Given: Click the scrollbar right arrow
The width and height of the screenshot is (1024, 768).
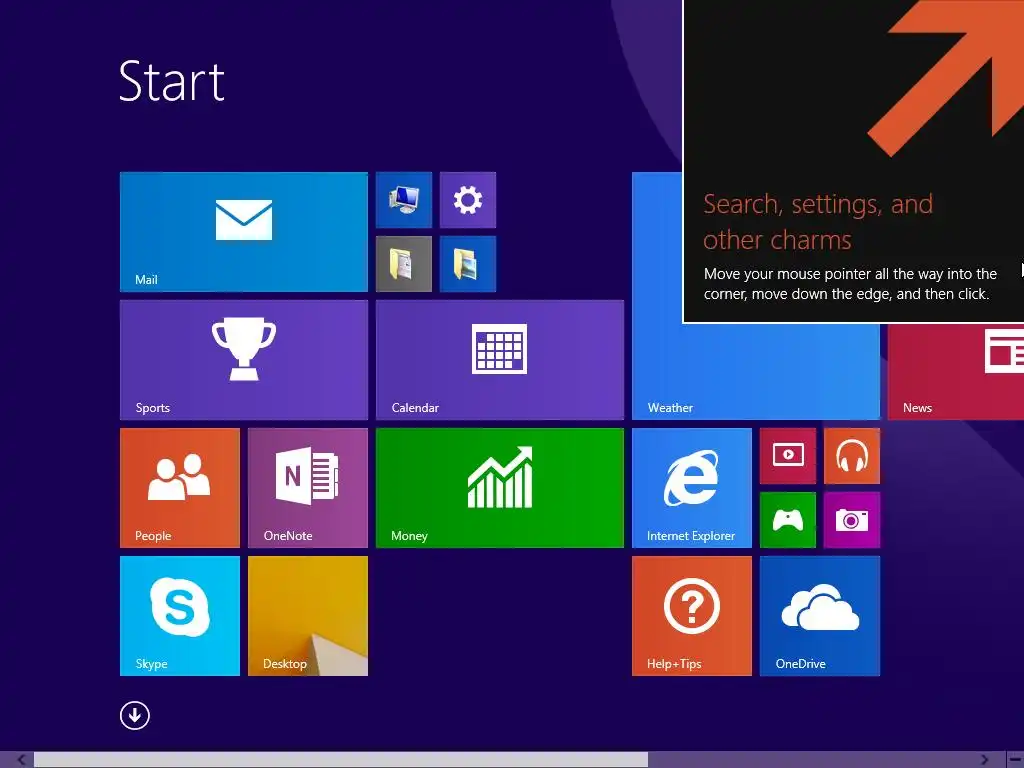Looking at the screenshot, I should [x=984, y=760].
